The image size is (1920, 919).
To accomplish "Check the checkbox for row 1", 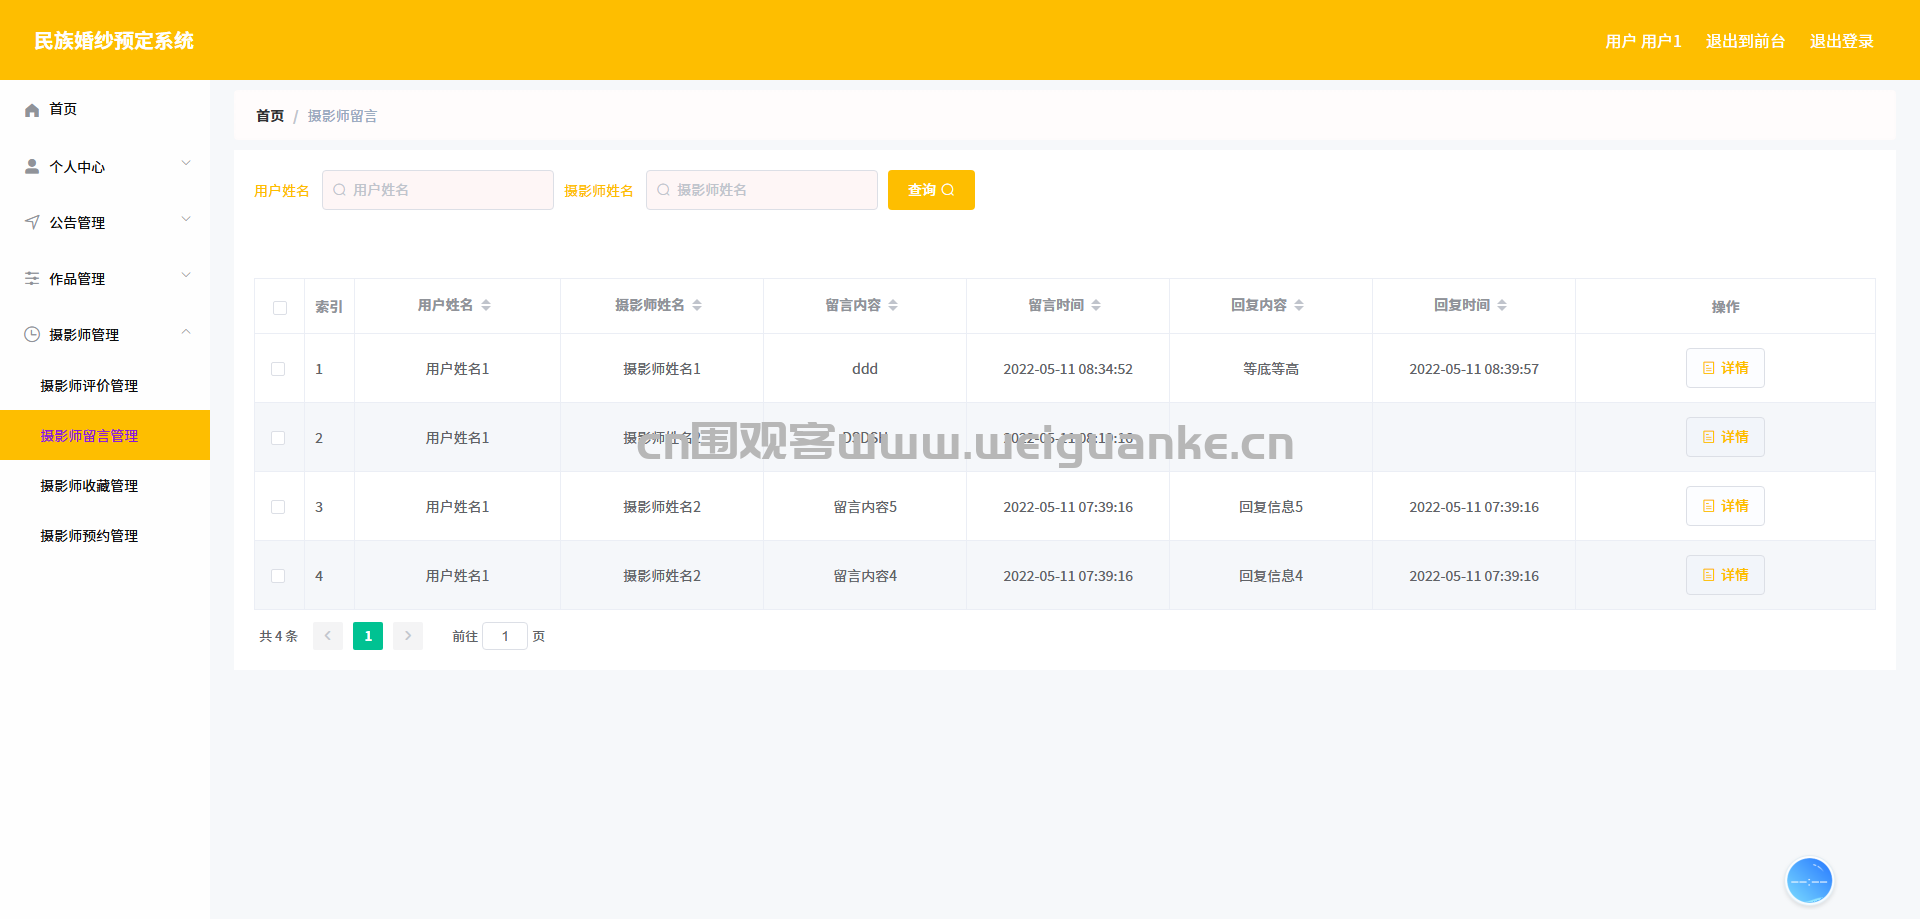I will [x=278, y=369].
